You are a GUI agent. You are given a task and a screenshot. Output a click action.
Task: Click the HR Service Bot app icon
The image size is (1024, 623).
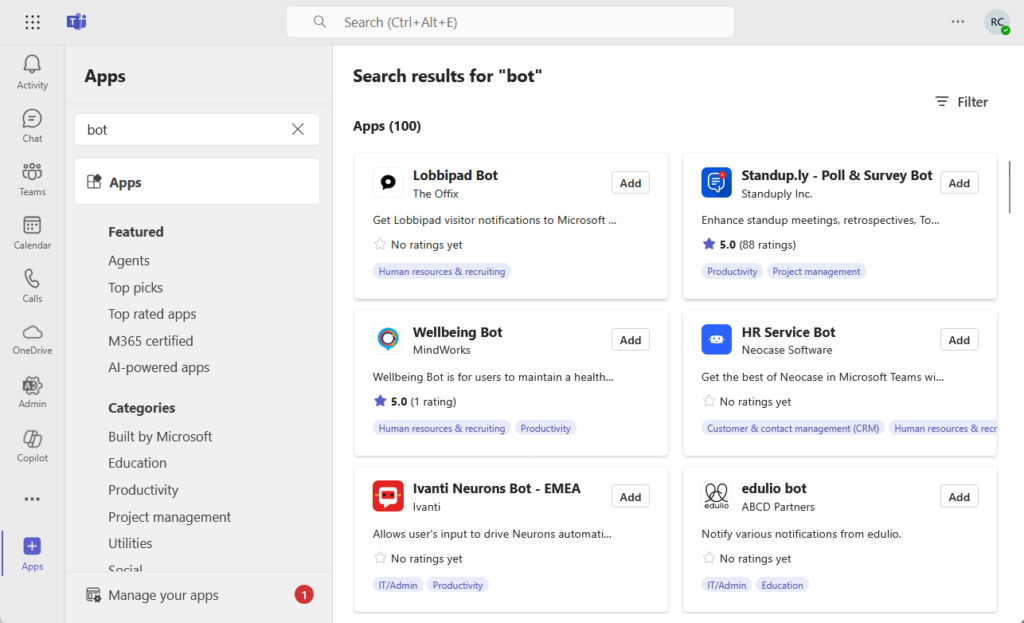(x=716, y=339)
